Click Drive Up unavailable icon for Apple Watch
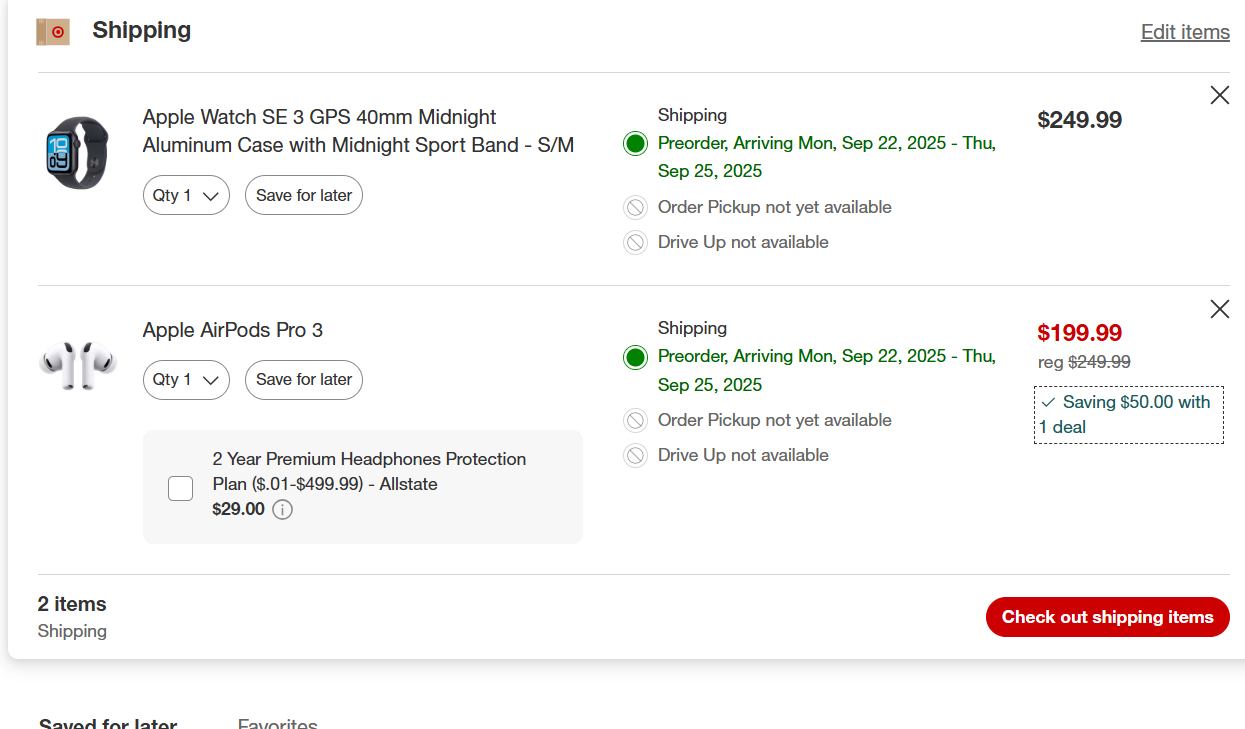 coord(635,243)
